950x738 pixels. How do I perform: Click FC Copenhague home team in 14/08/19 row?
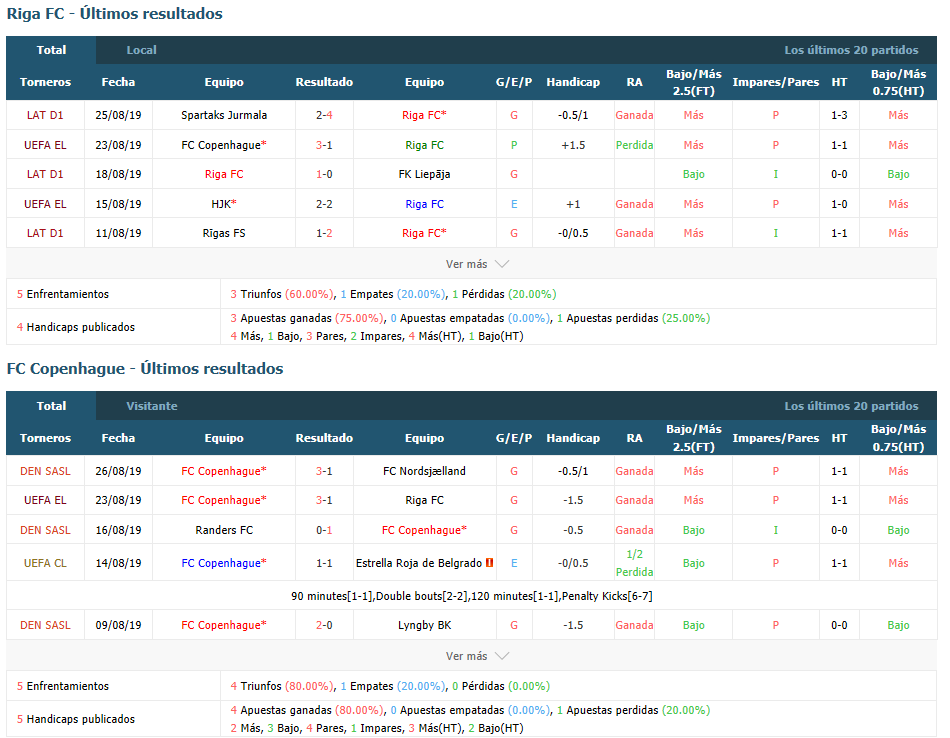pyautogui.click(x=224, y=563)
